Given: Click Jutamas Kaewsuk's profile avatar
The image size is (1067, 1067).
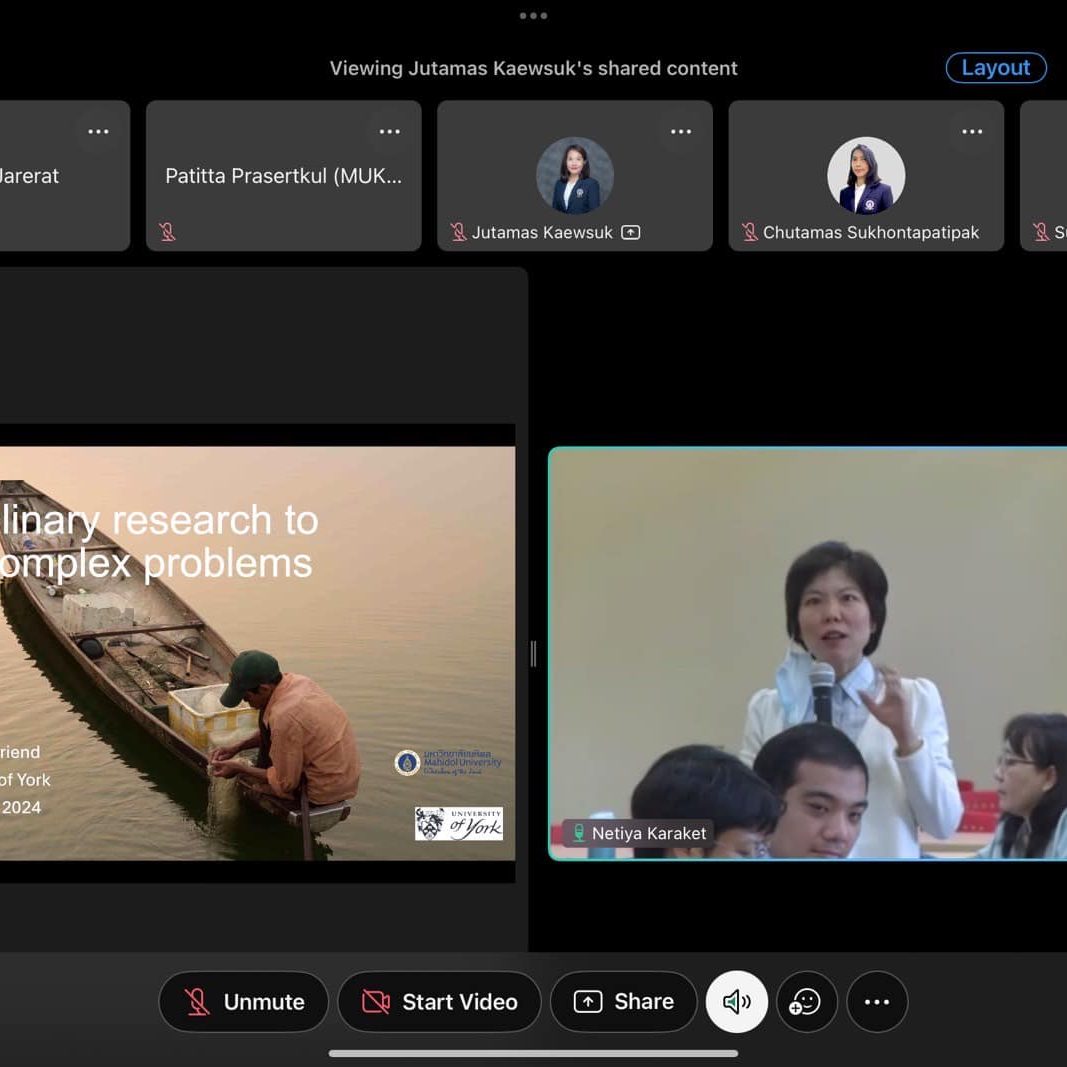Looking at the screenshot, I should [x=575, y=175].
